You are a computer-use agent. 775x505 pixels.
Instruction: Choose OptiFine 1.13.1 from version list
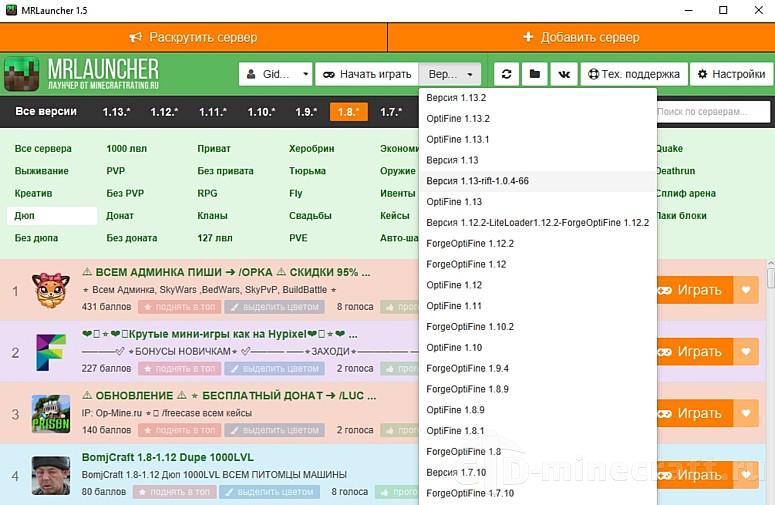(x=538, y=139)
